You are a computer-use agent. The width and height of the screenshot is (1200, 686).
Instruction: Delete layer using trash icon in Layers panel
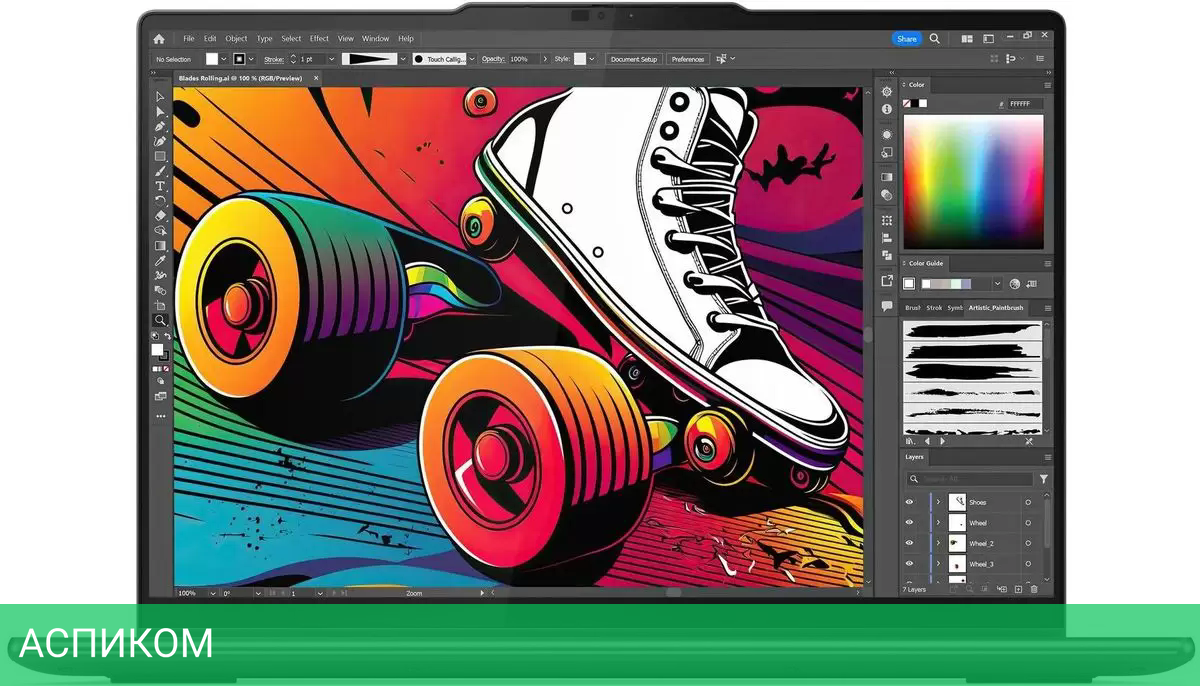click(x=1034, y=590)
